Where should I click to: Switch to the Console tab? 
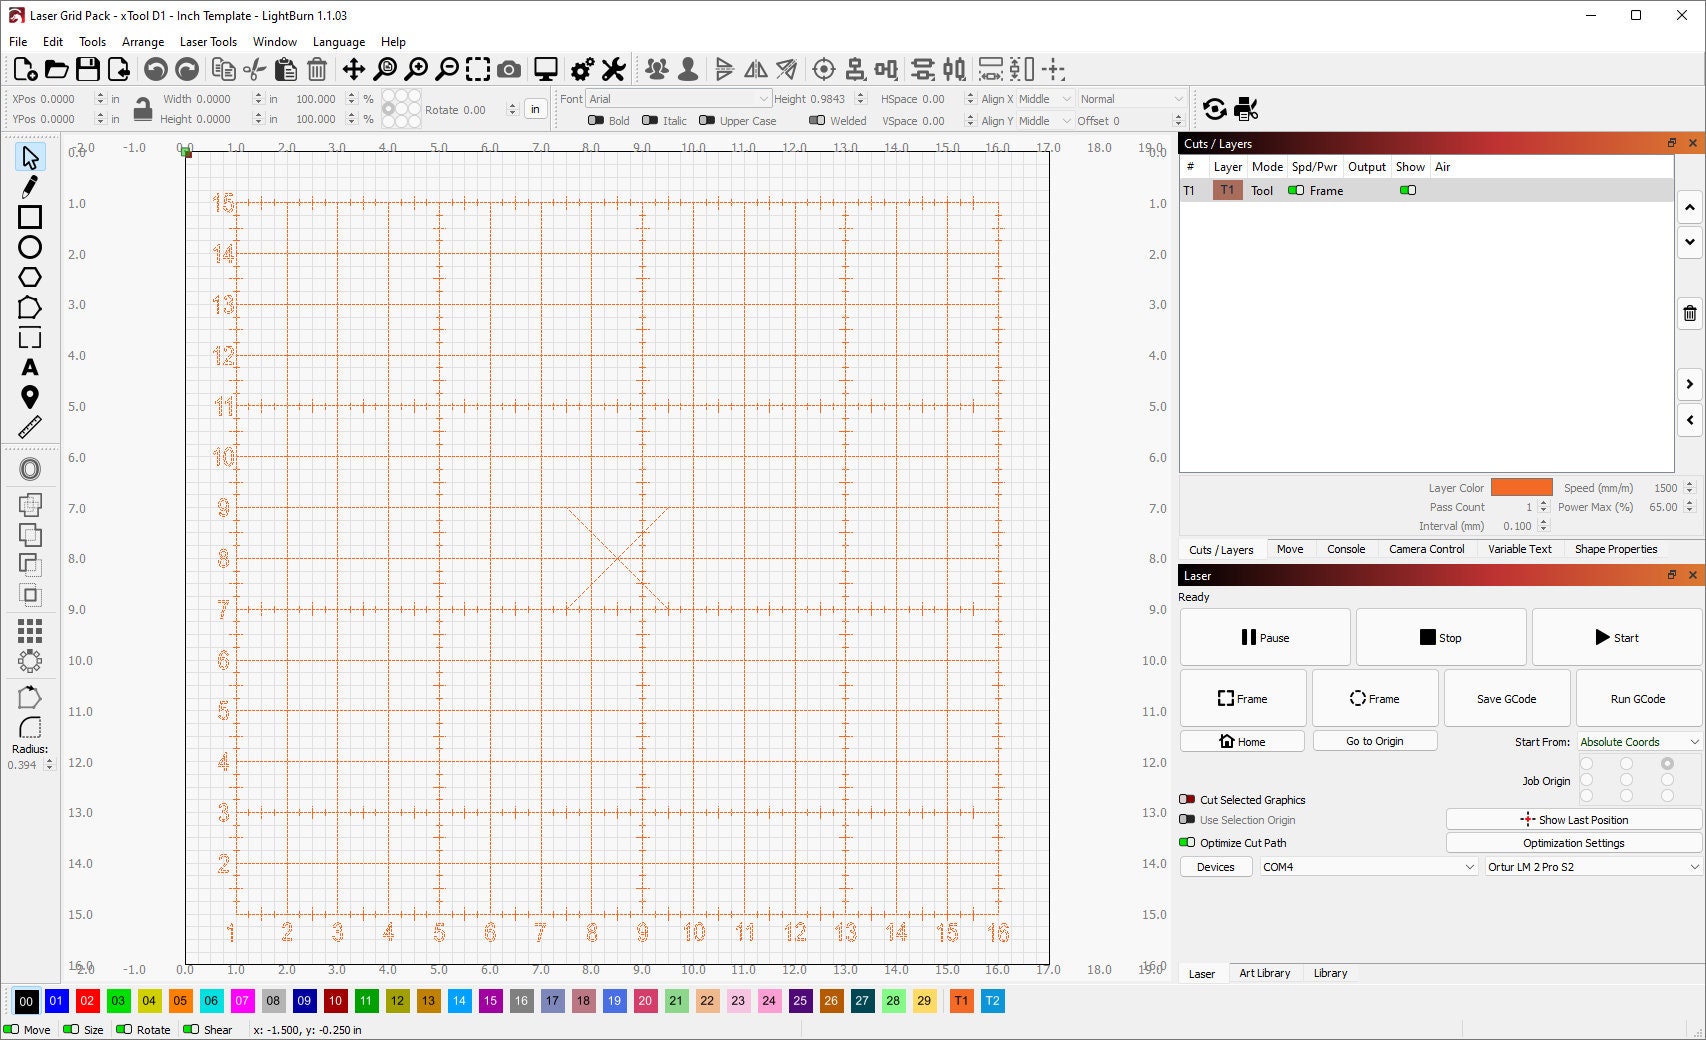click(1346, 549)
